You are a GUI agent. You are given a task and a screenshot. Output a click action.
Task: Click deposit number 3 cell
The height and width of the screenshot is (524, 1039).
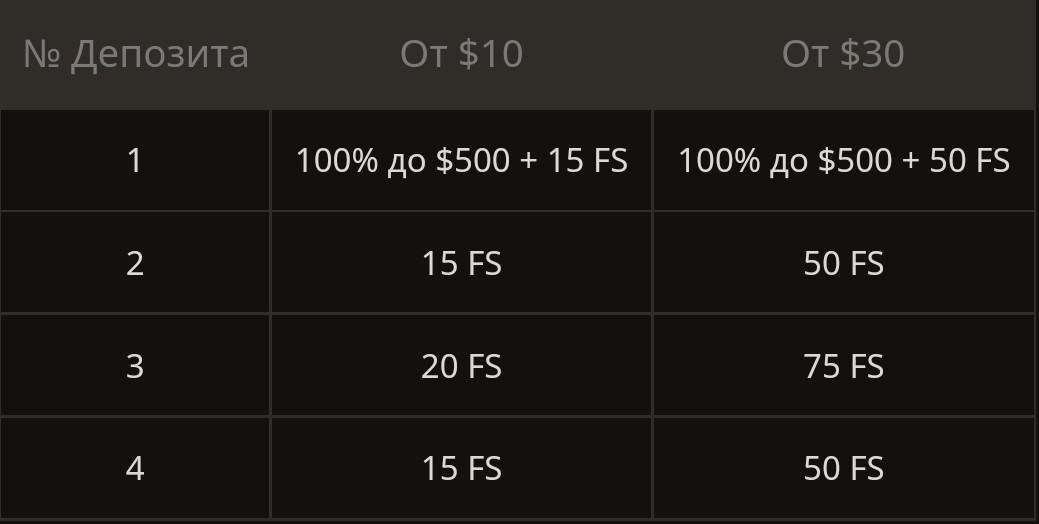coord(135,367)
